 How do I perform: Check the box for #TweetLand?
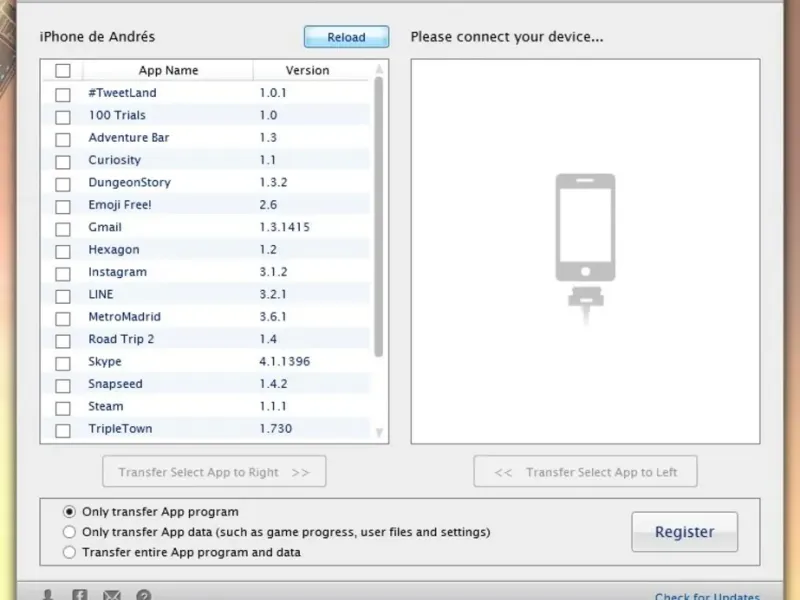[x=63, y=94]
